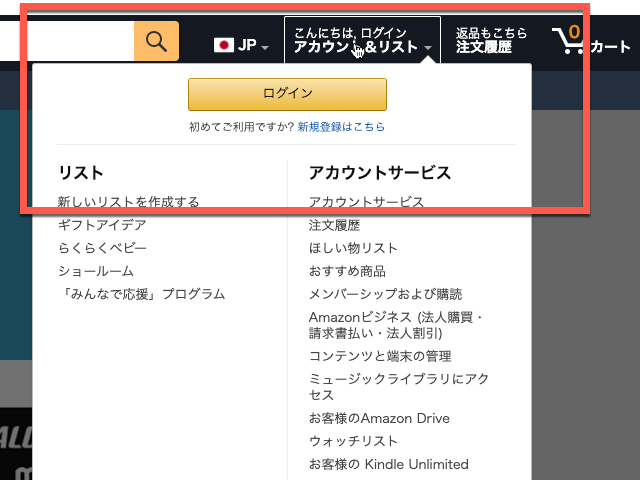Viewport: 640px width, 480px height.
Task: Open the JP language dropdown arrow
Action: pos(265,47)
